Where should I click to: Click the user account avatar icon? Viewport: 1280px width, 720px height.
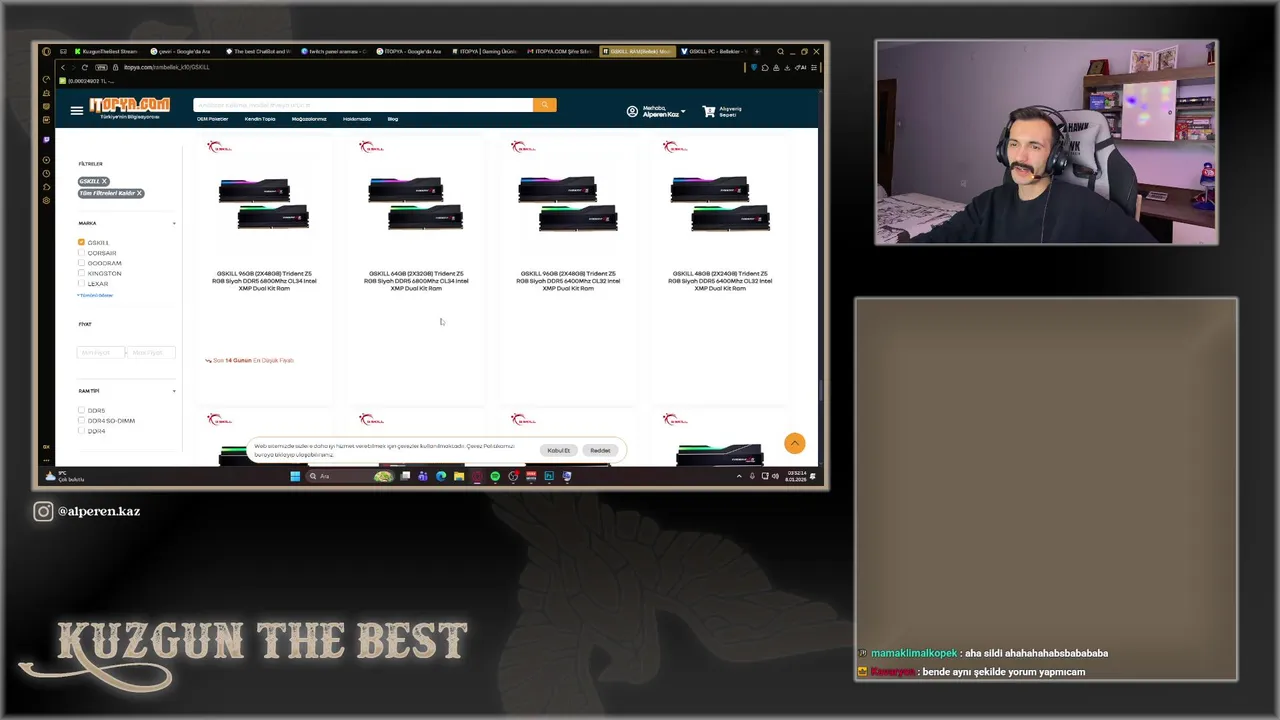632,111
